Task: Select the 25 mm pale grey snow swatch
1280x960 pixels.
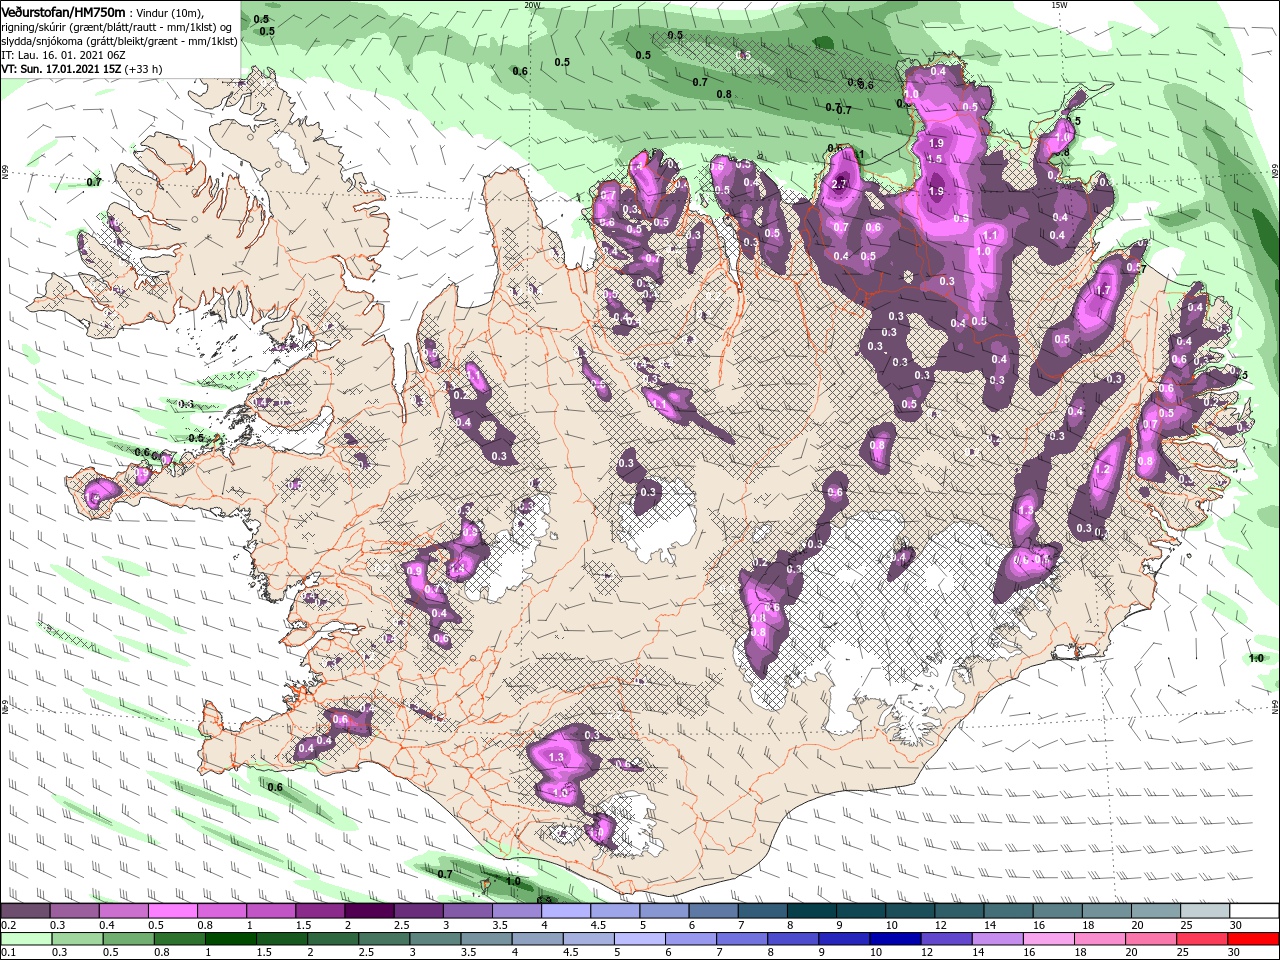Action: pyautogui.click(x=1205, y=911)
